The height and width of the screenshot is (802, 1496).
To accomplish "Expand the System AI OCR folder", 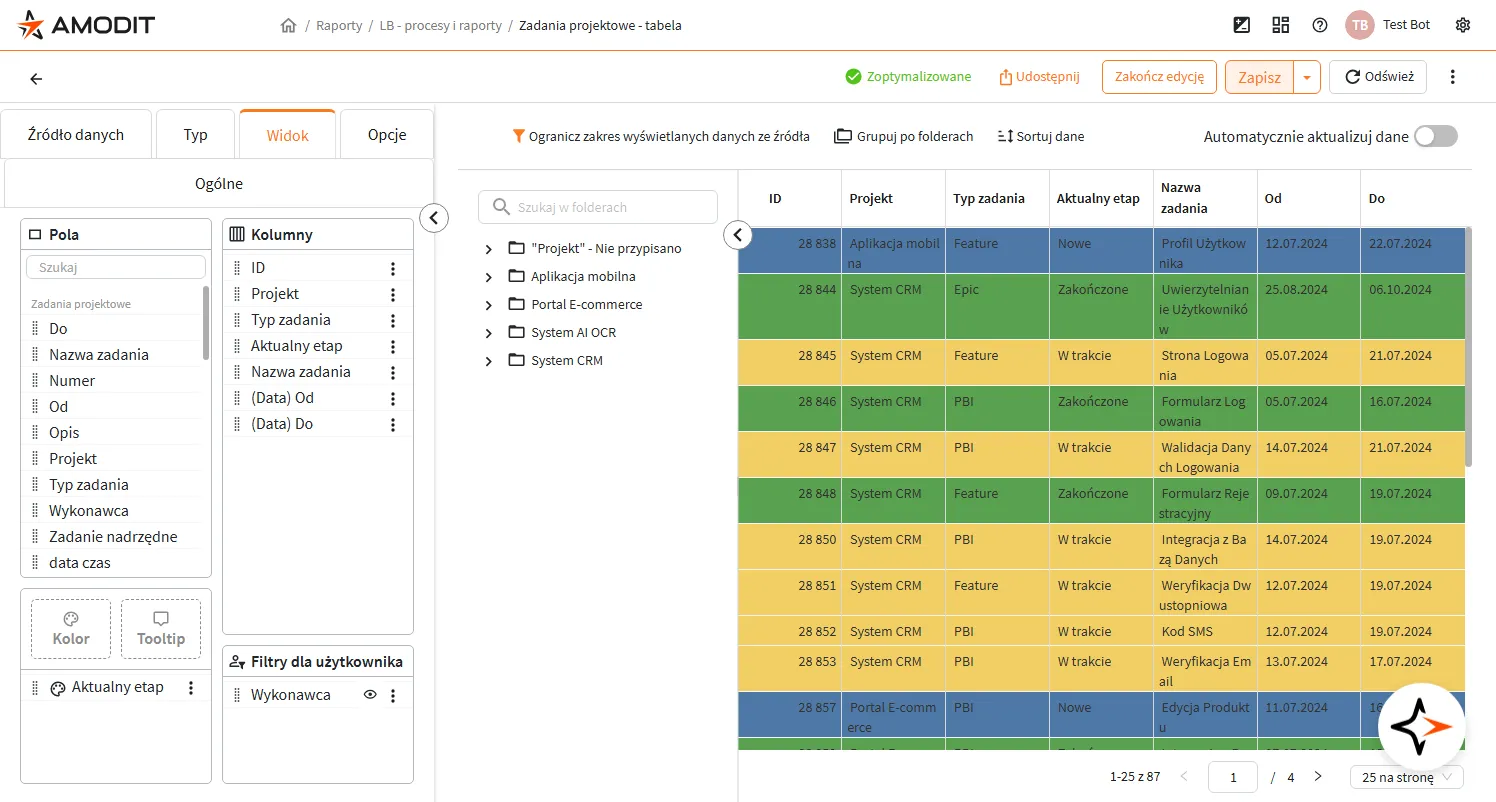I will click(489, 333).
